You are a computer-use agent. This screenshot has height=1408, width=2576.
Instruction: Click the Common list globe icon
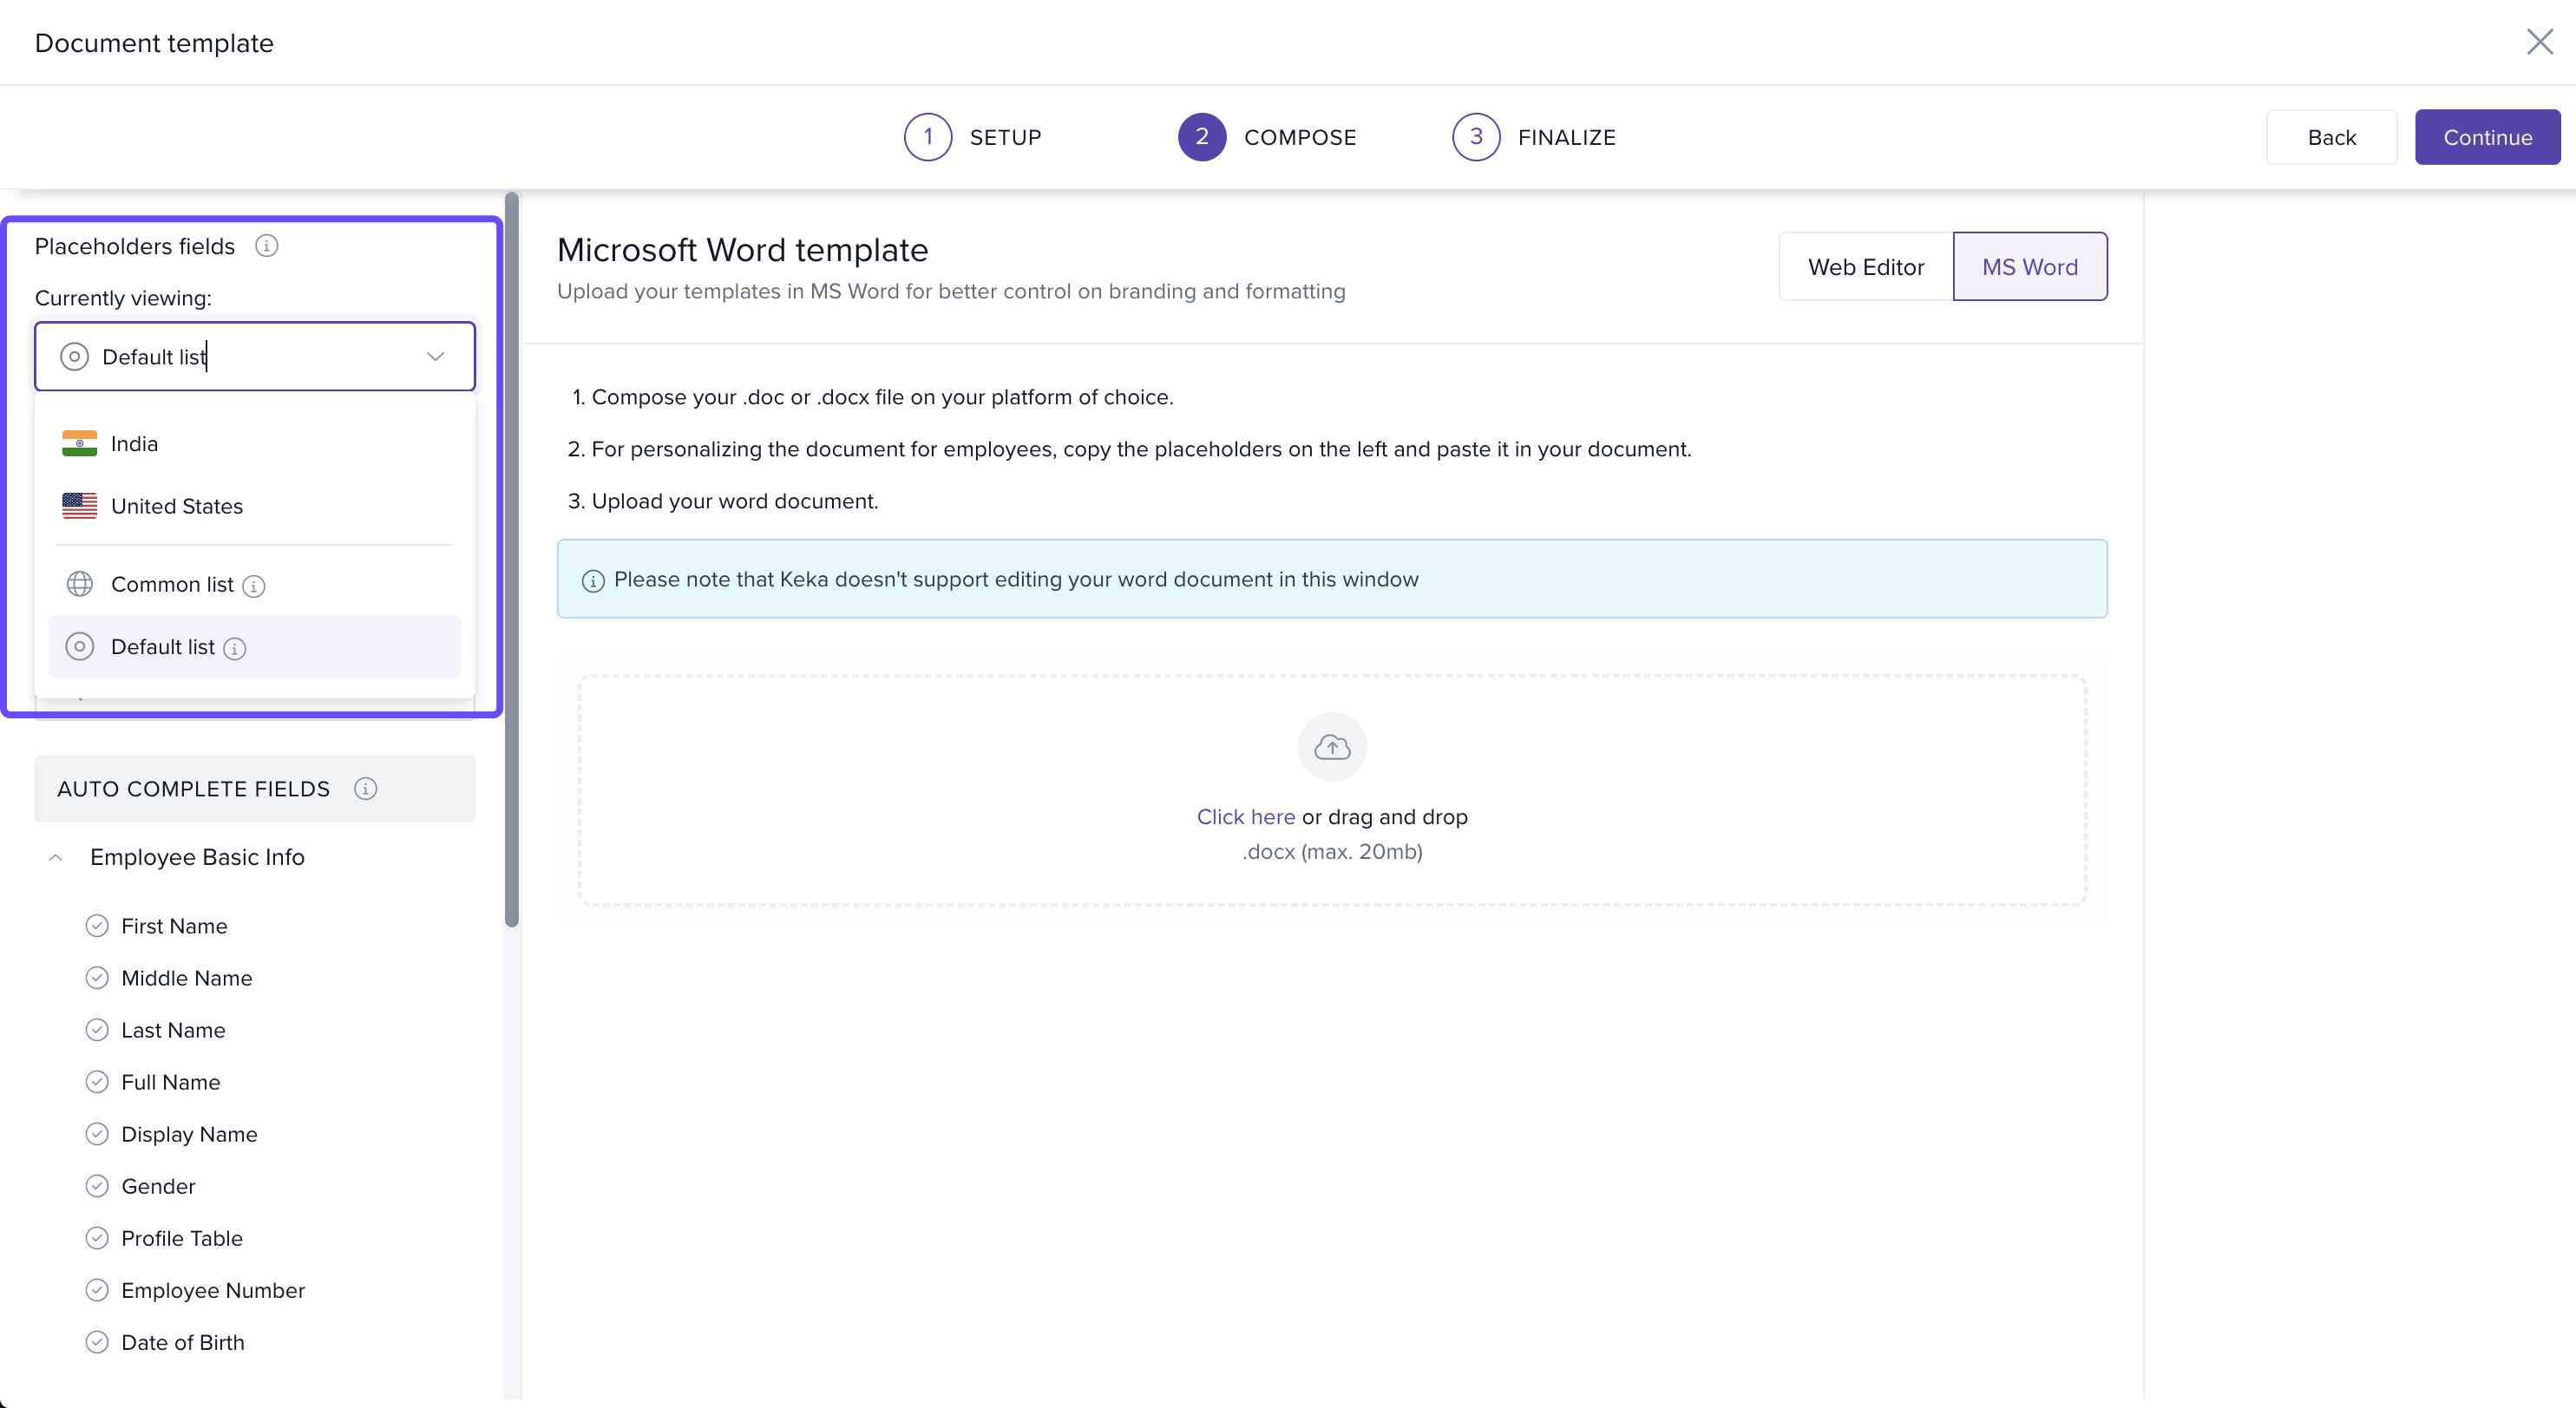[x=80, y=584]
